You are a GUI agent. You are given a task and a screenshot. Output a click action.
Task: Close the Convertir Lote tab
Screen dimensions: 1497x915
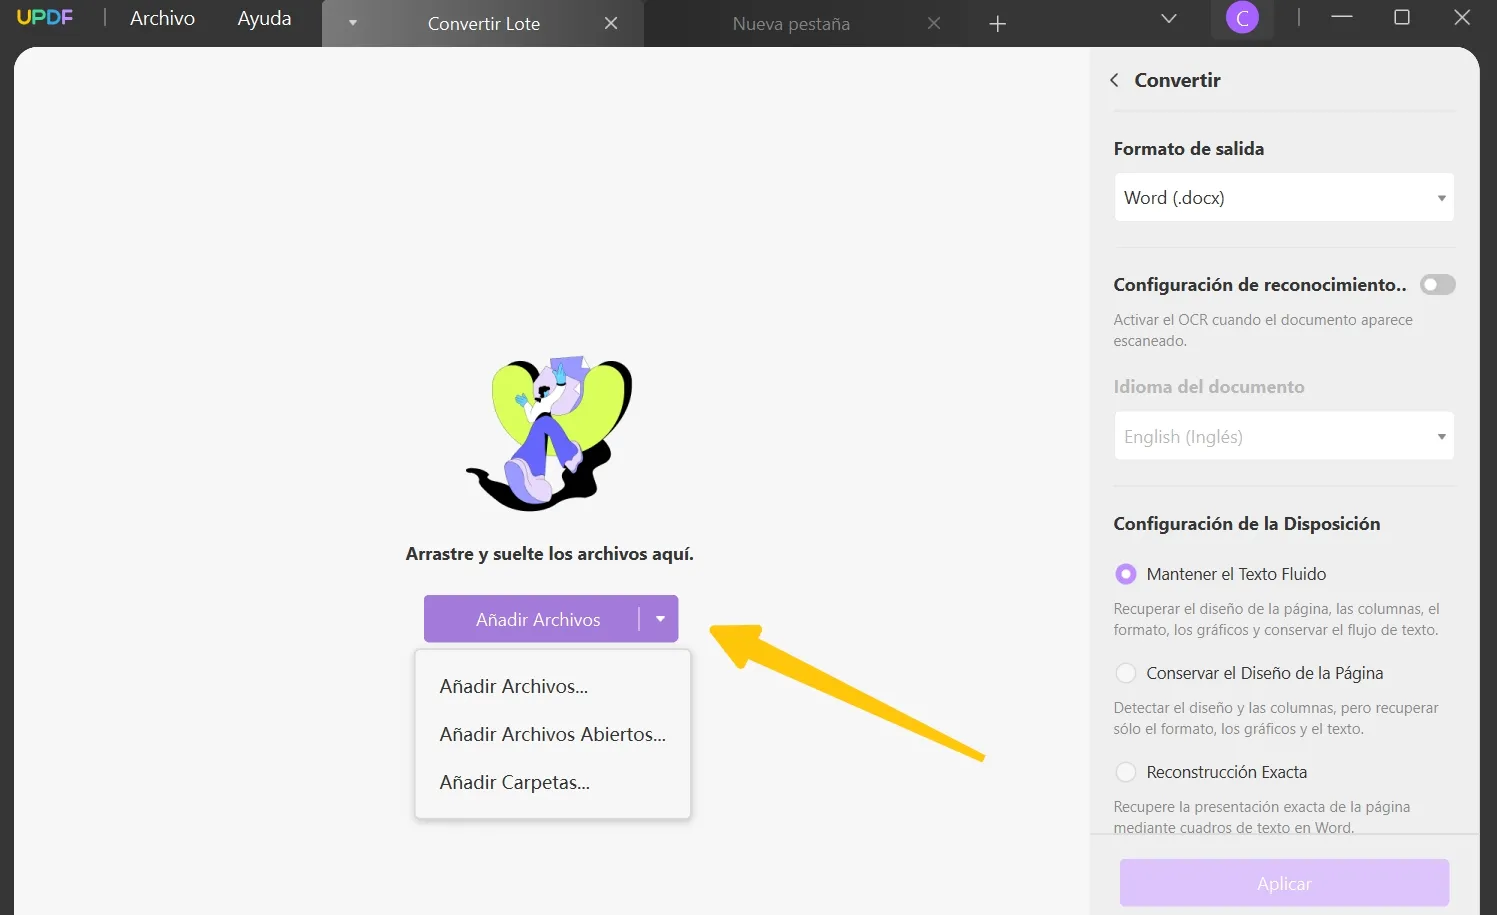(611, 23)
